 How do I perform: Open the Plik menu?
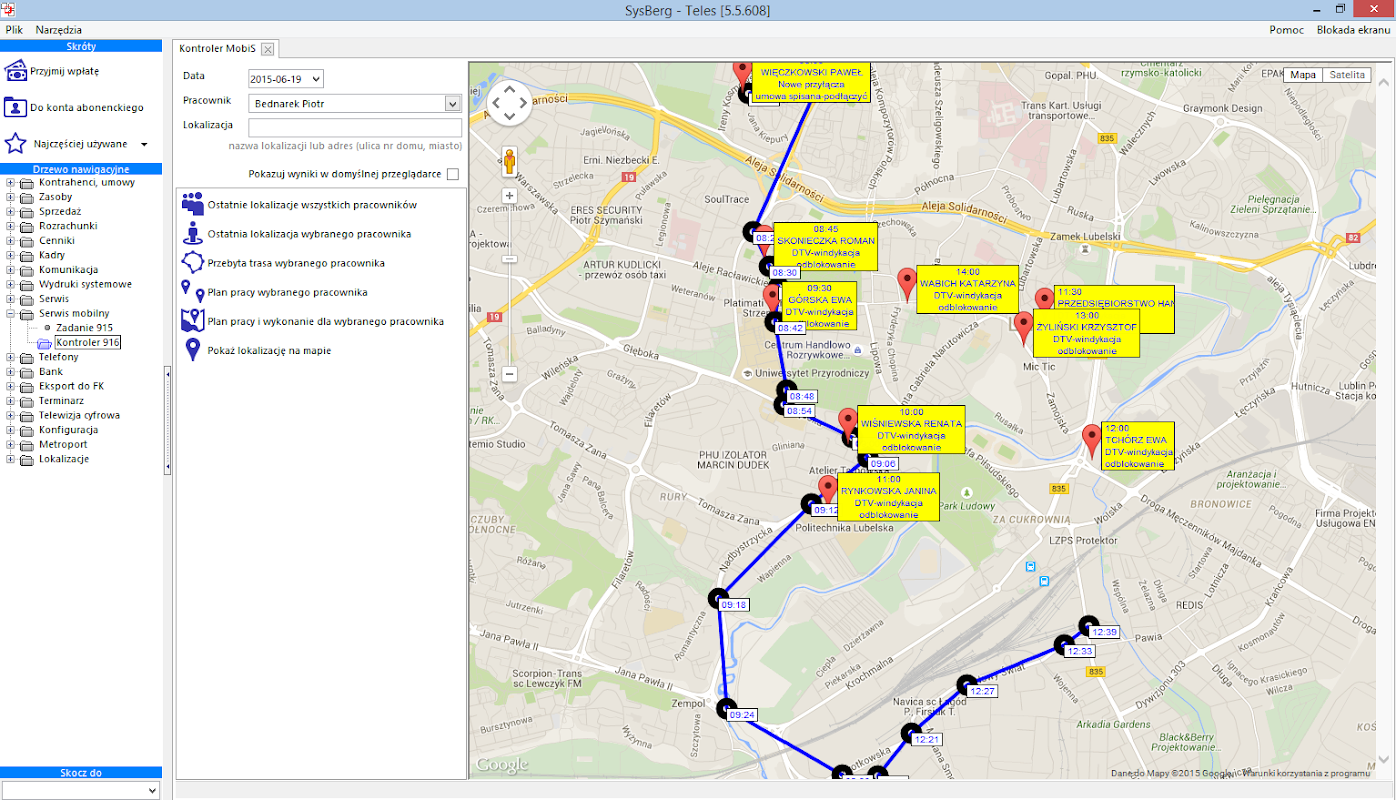tap(14, 30)
